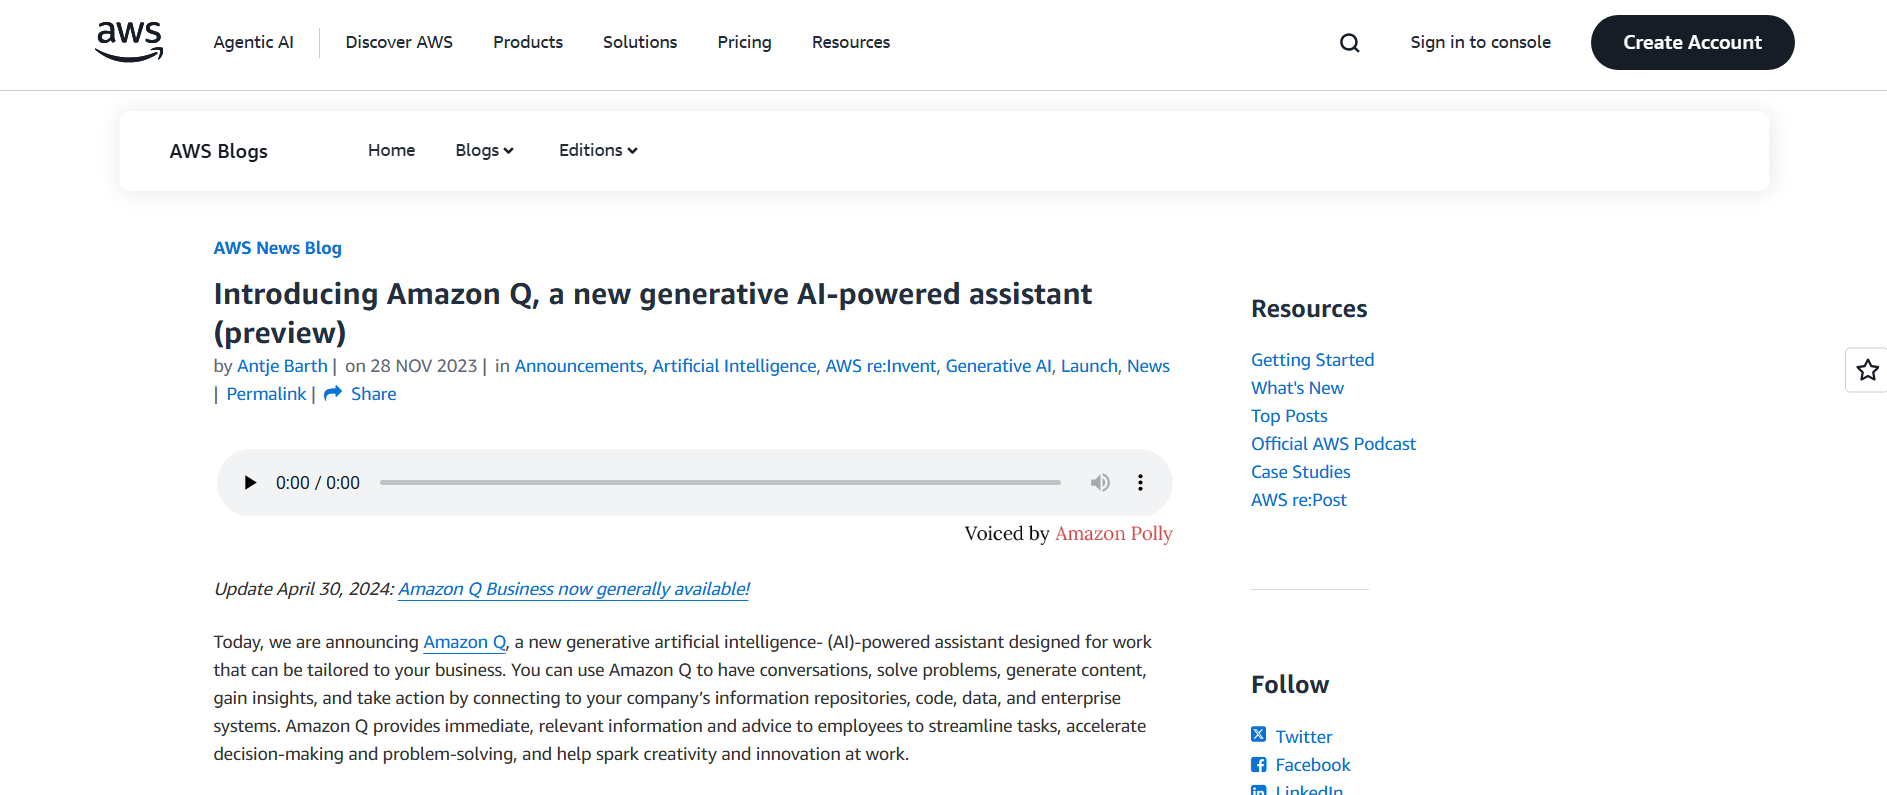Open Antje Barth author link

coord(282,366)
